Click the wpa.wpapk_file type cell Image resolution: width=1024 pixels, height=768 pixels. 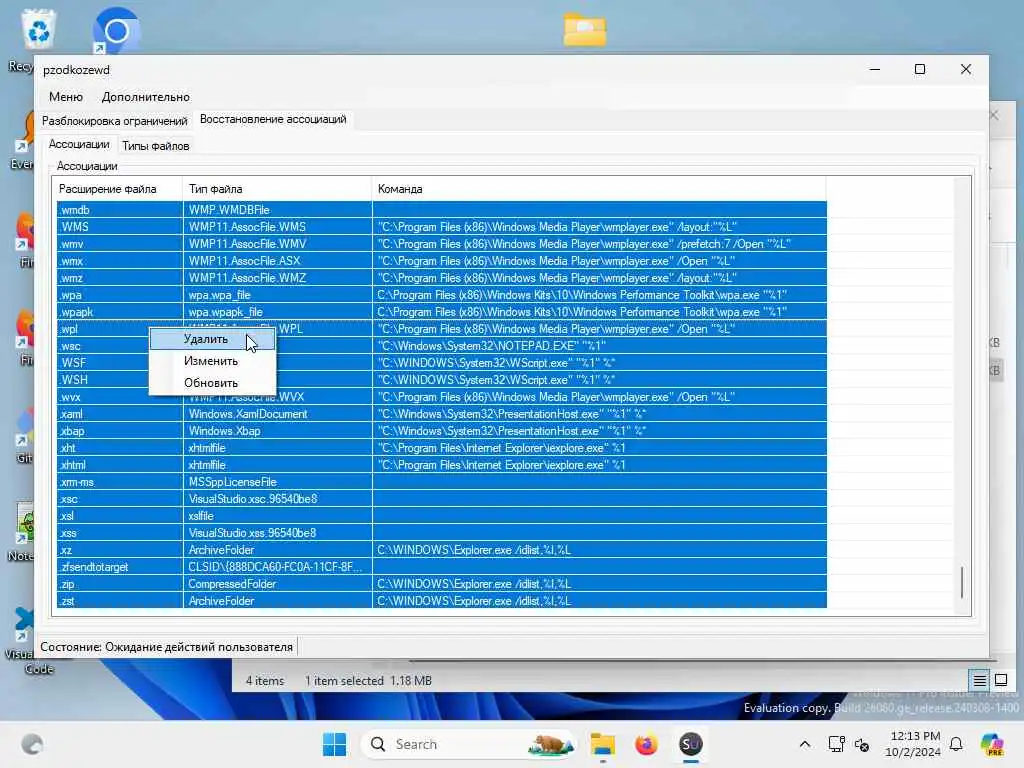[277, 312]
